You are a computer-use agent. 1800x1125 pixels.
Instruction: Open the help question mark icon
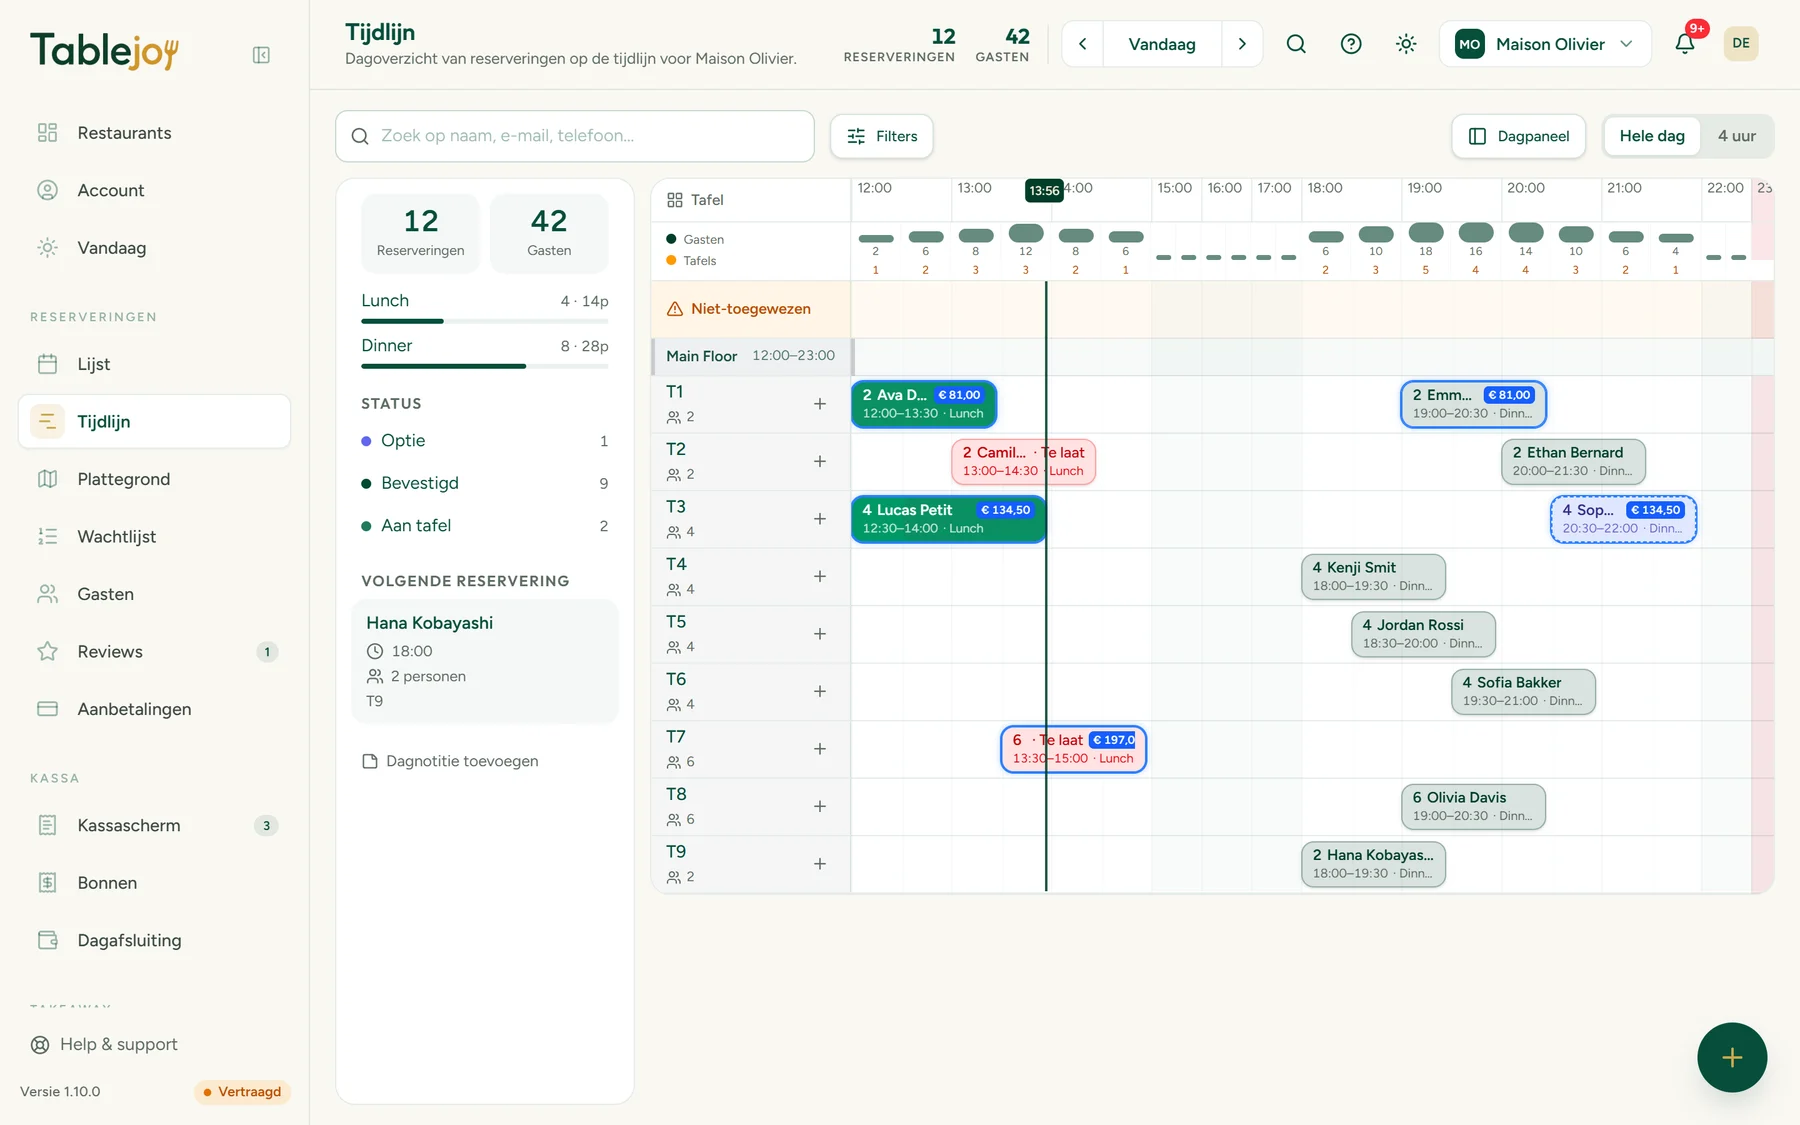click(1351, 44)
